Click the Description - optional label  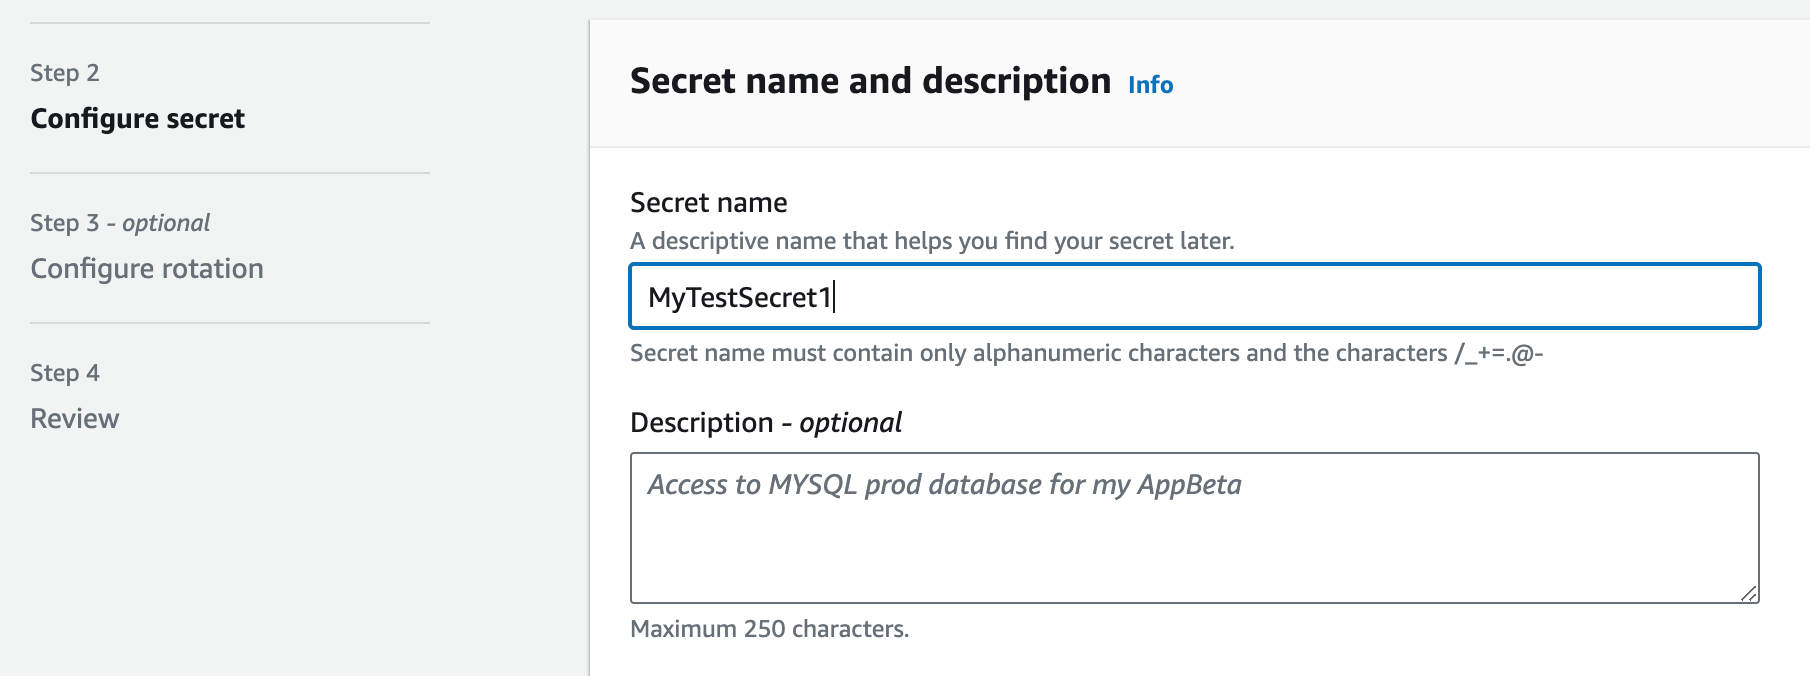[765, 423]
